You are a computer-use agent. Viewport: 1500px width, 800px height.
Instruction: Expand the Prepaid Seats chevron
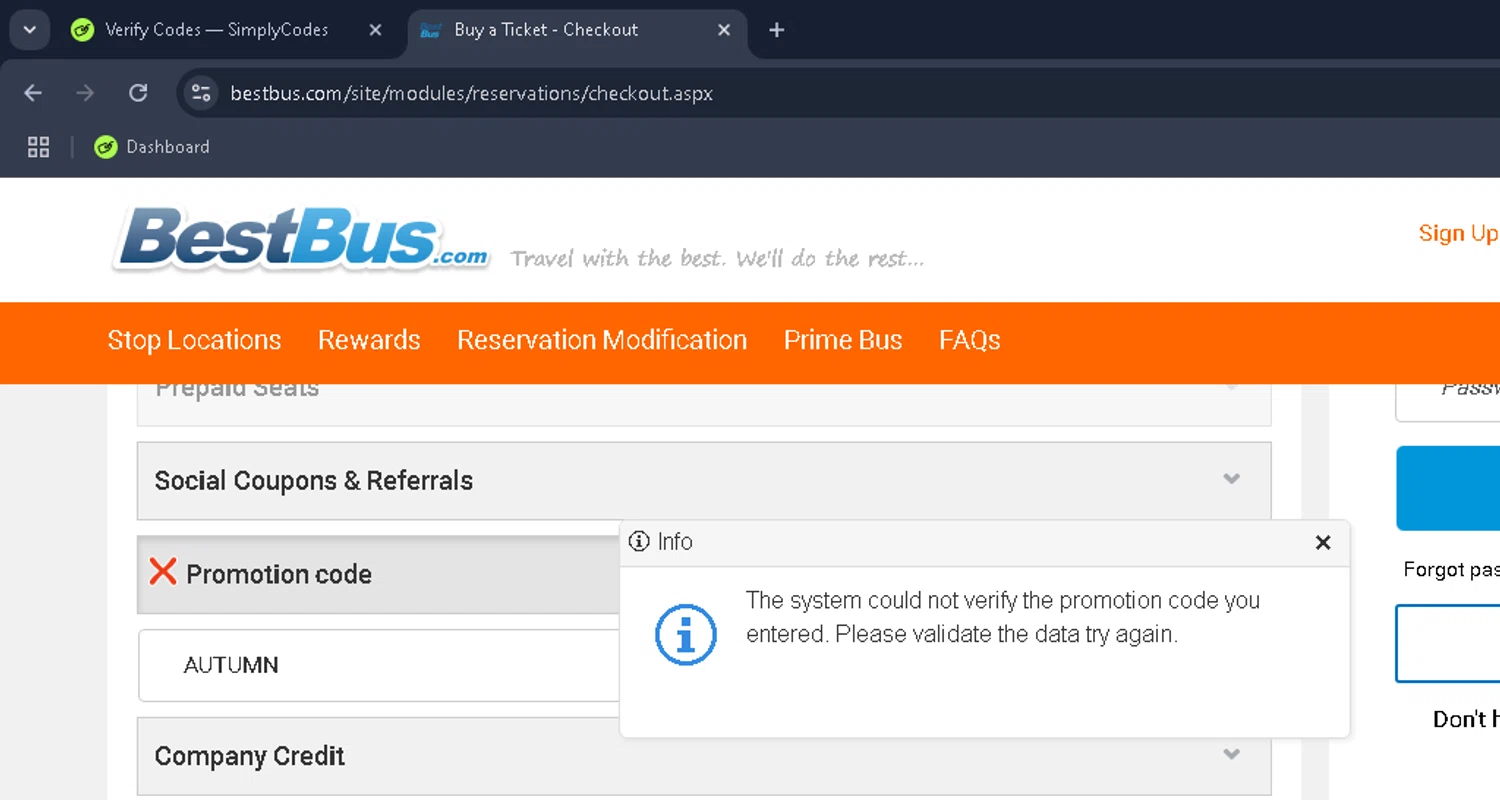[1232, 388]
